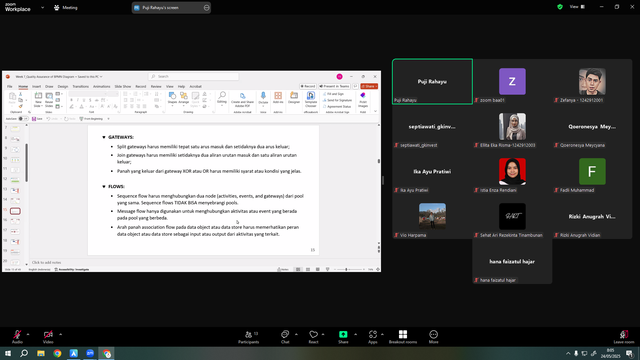The image size is (640, 360).
Task: Open the Zoom Workplace dropdown arrow
Action: pos(42,7)
